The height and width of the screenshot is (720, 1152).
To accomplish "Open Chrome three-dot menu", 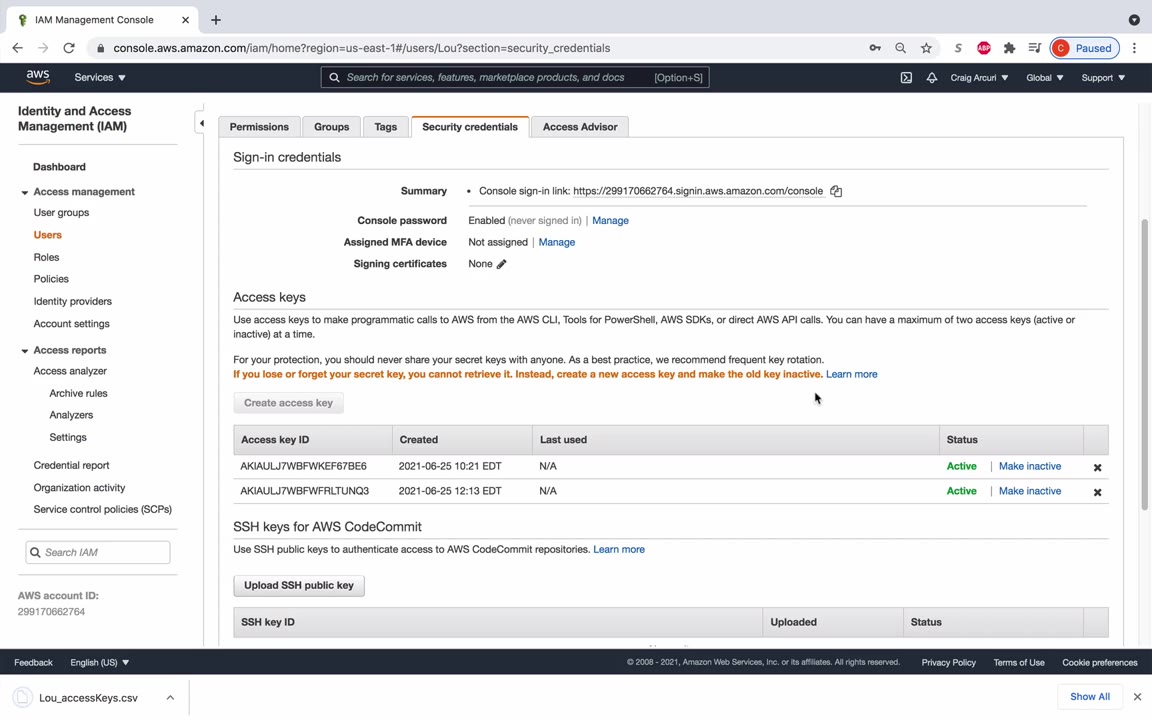I will pos(1134,48).
